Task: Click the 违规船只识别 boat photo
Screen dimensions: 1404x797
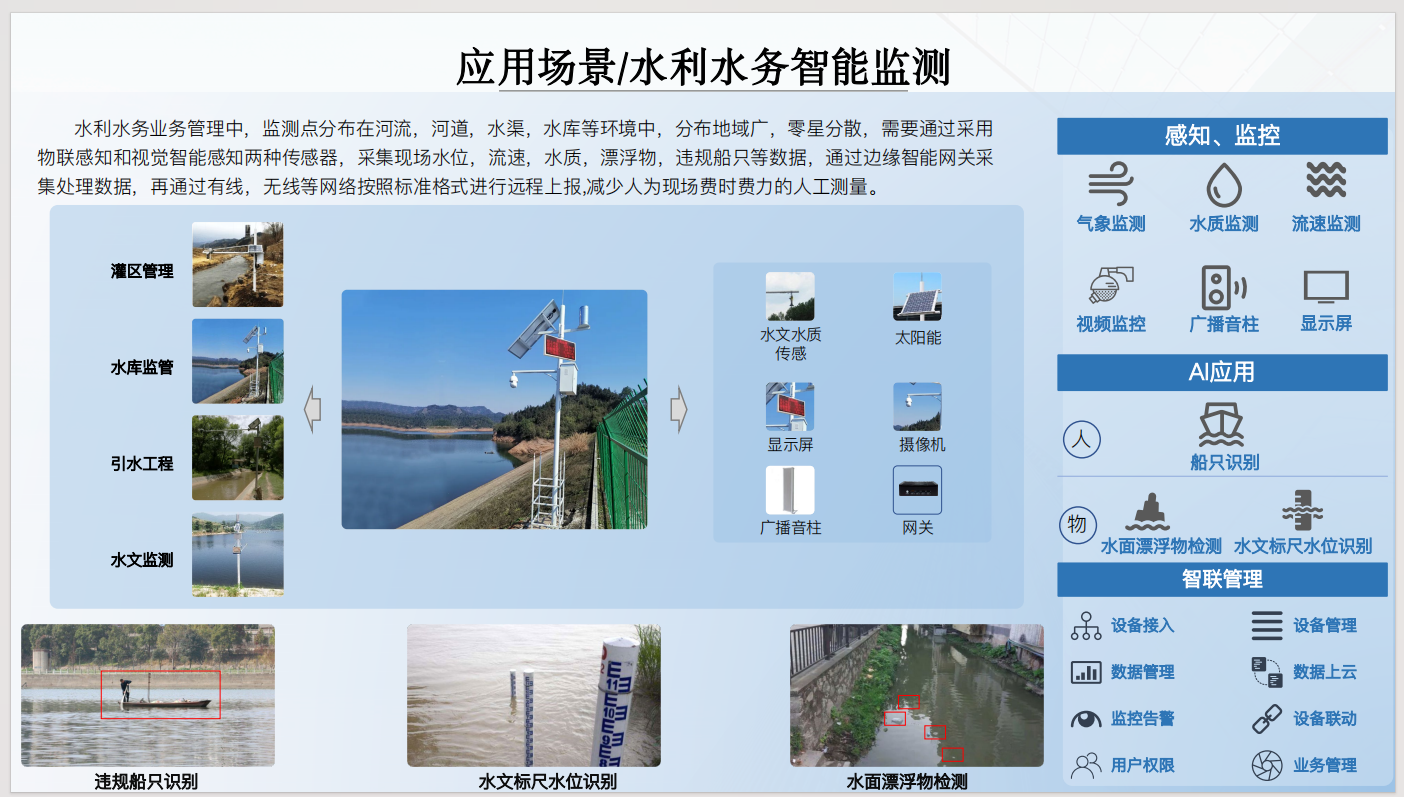Action: pos(148,696)
